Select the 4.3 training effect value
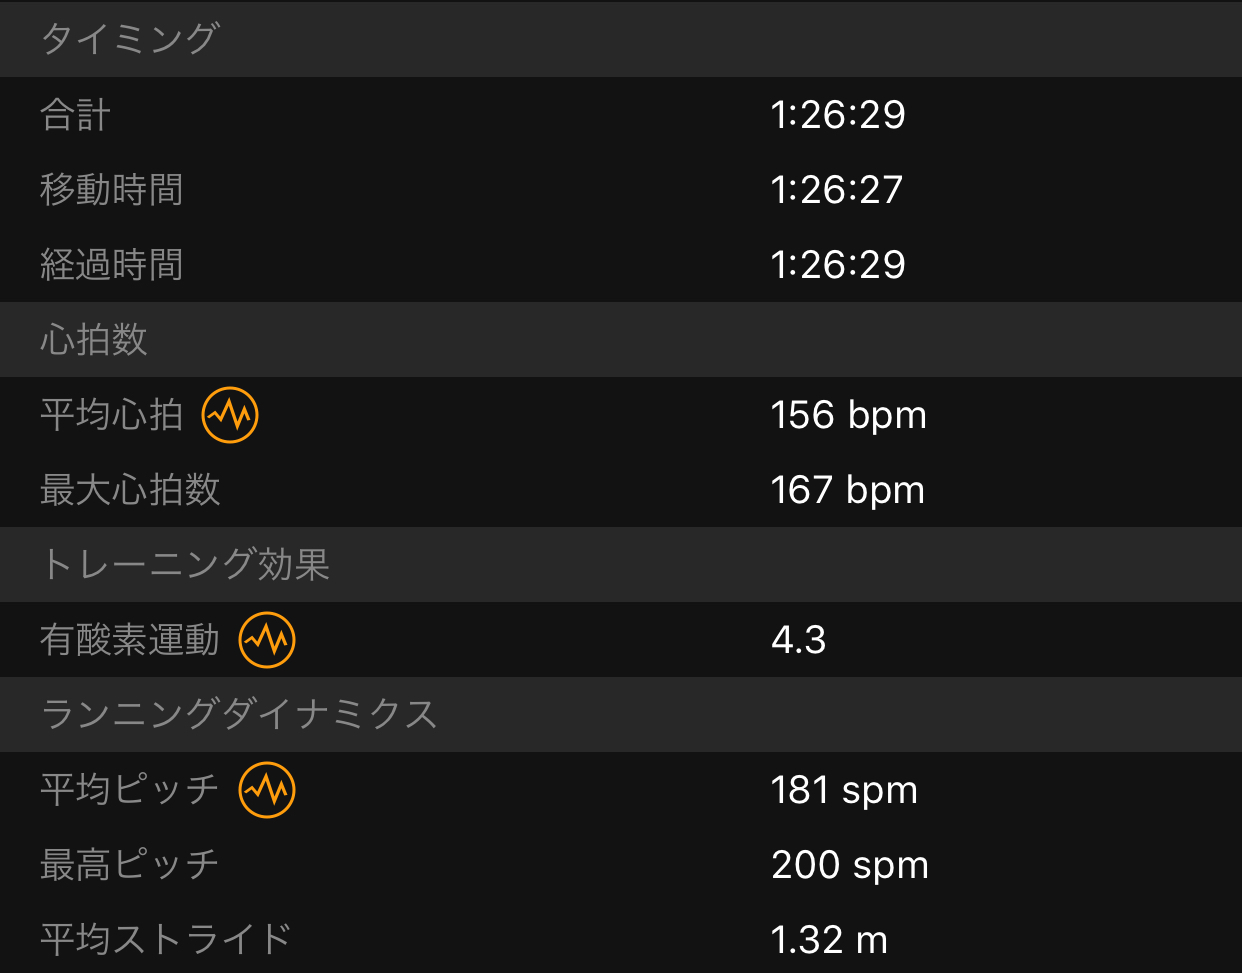 click(x=799, y=640)
